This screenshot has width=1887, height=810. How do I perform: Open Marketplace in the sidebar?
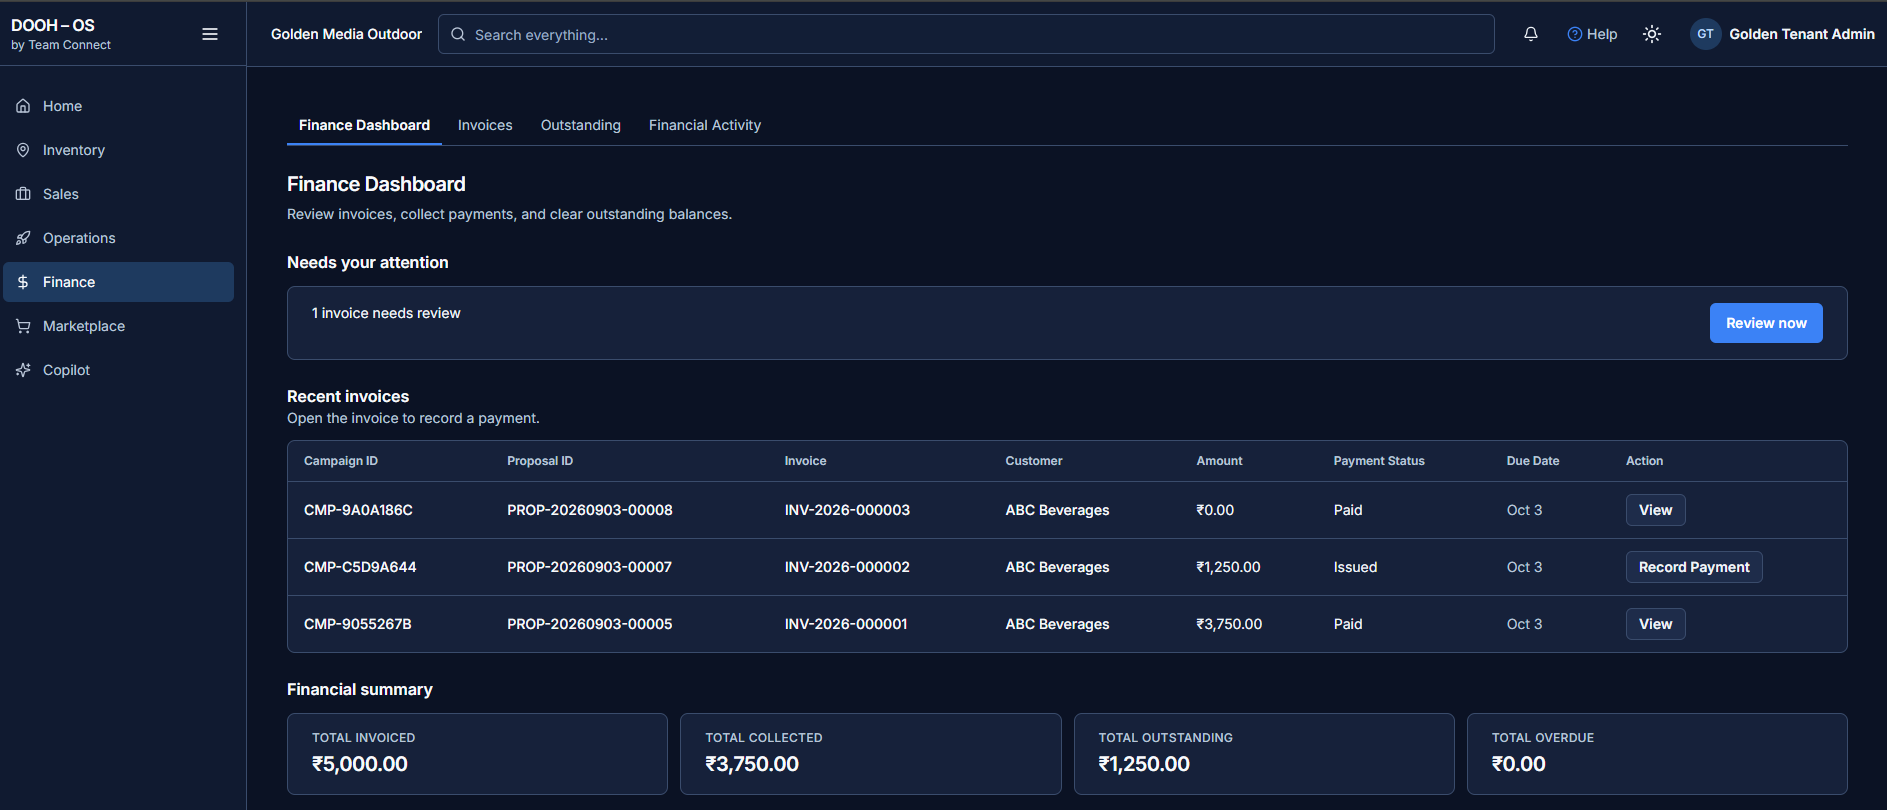pyautogui.click(x=118, y=326)
